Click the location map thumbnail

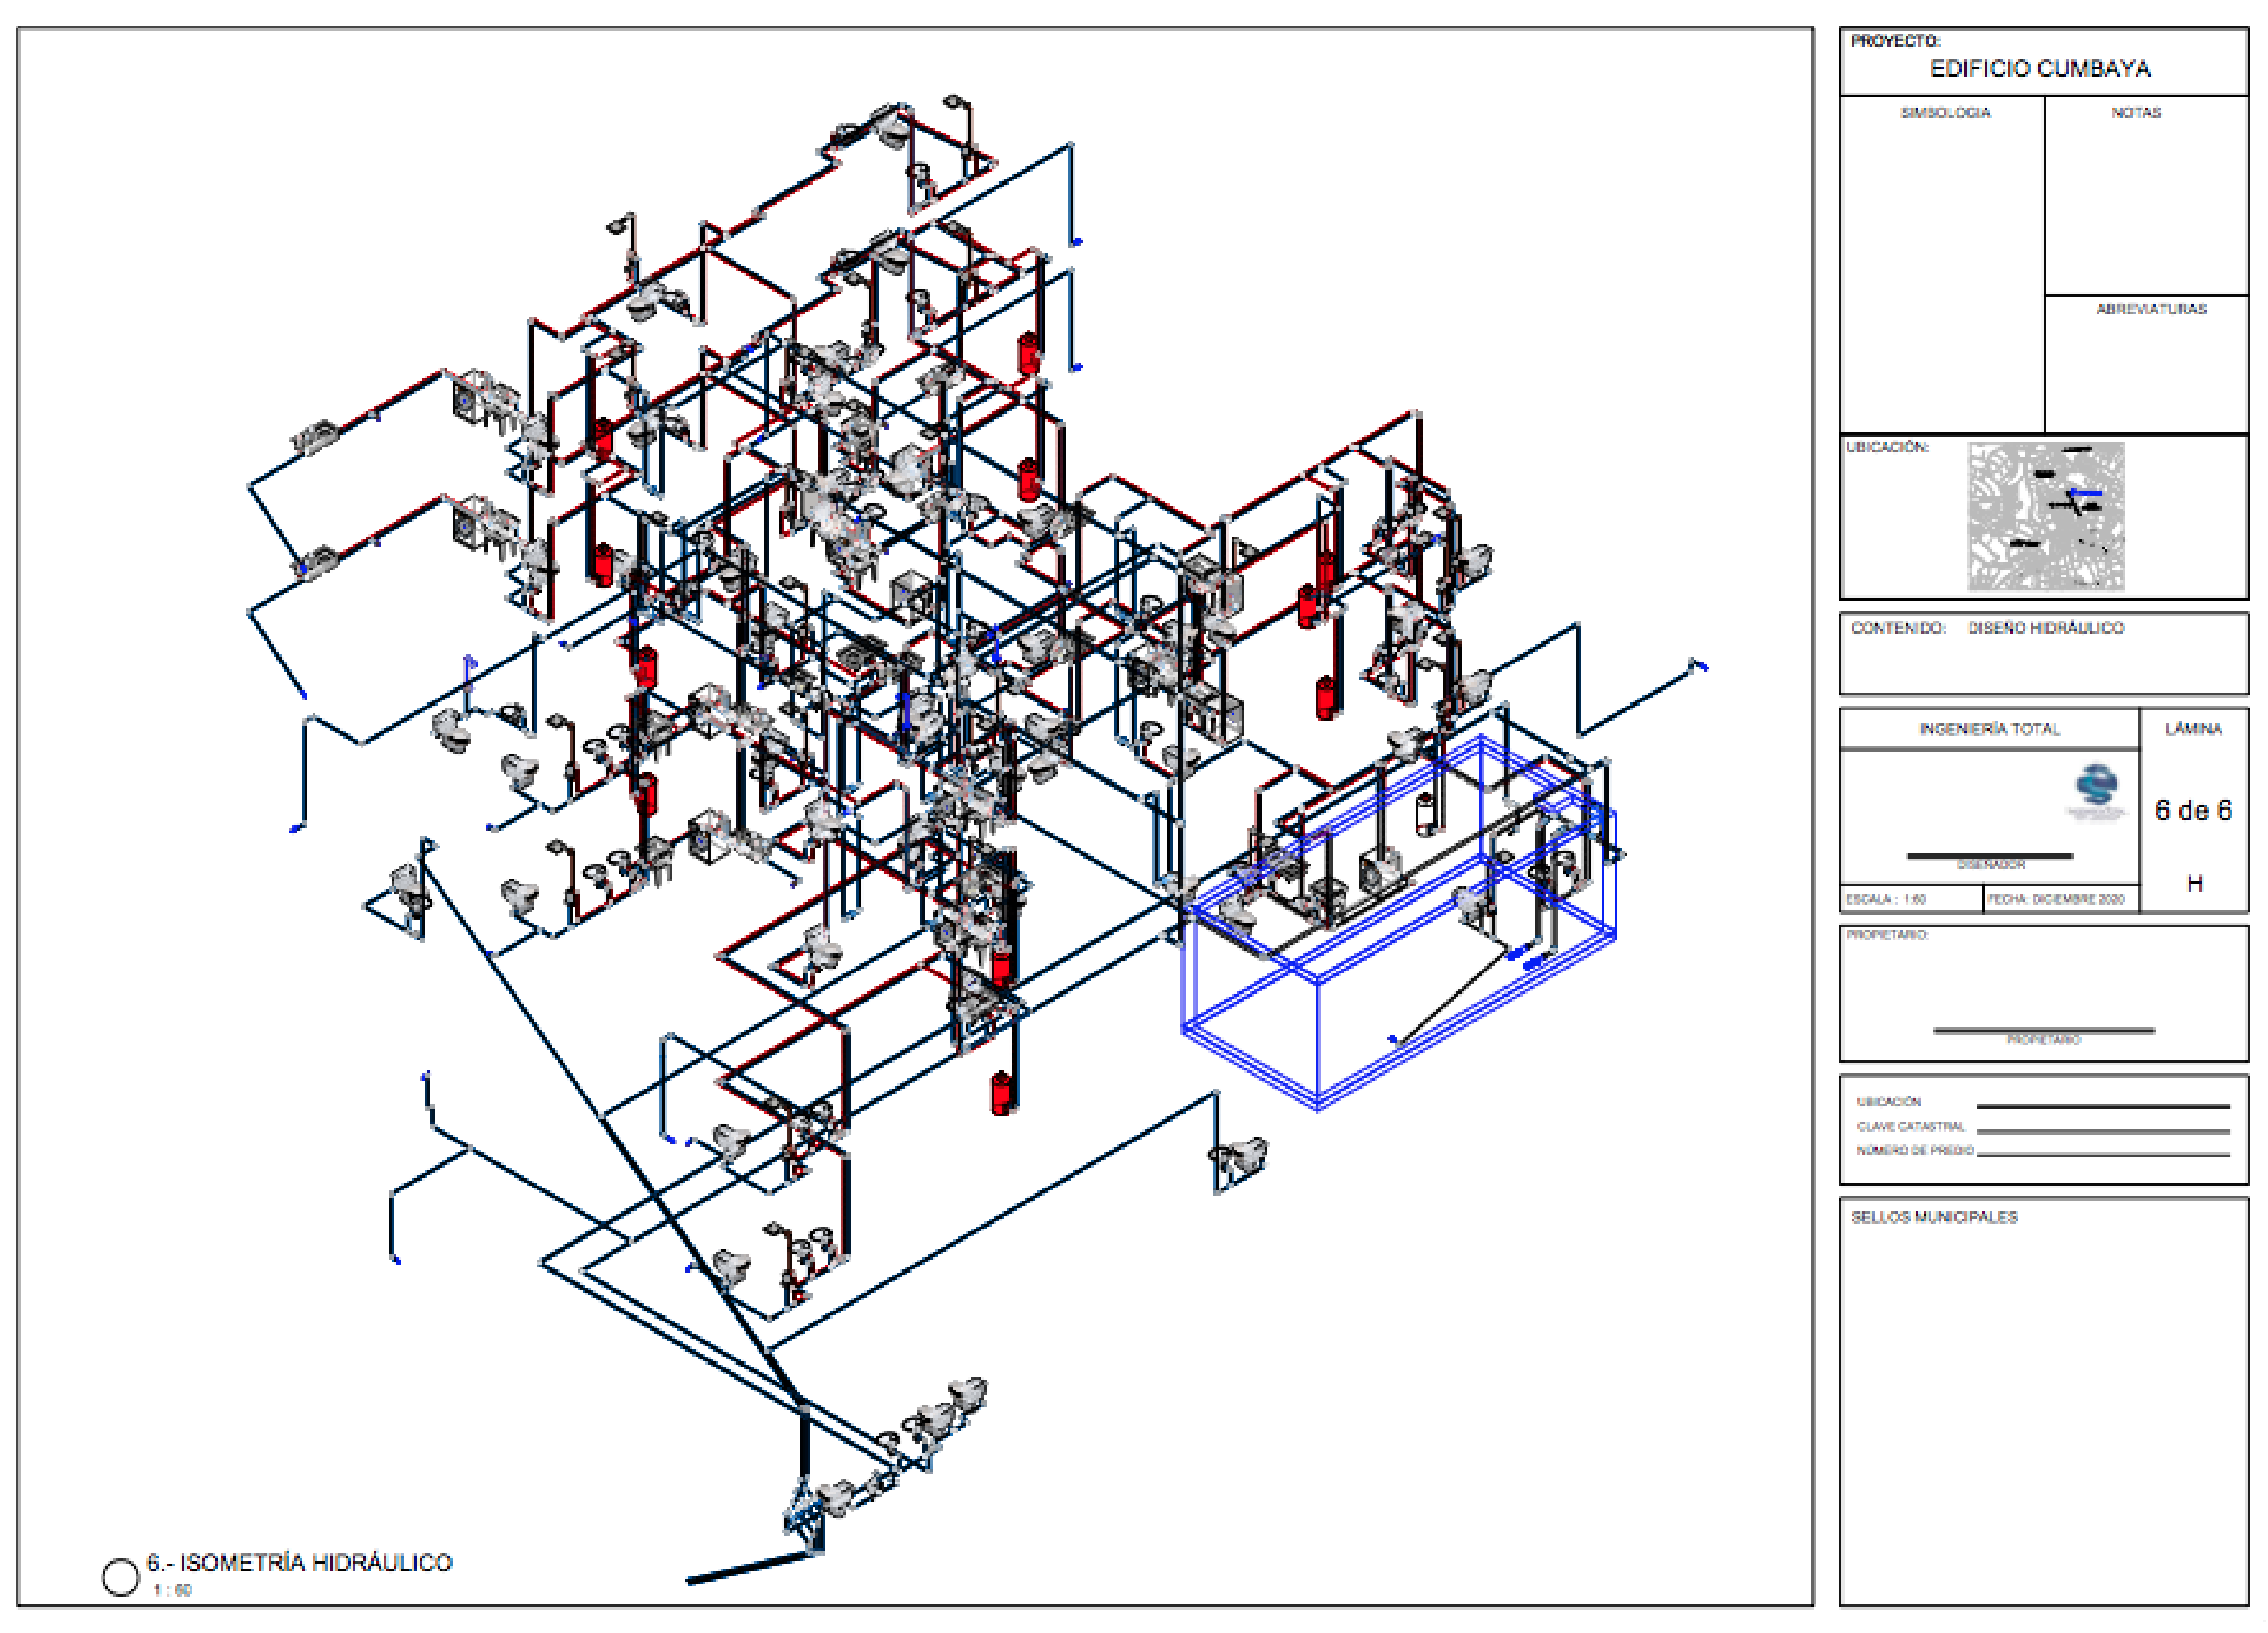coord(2045,516)
